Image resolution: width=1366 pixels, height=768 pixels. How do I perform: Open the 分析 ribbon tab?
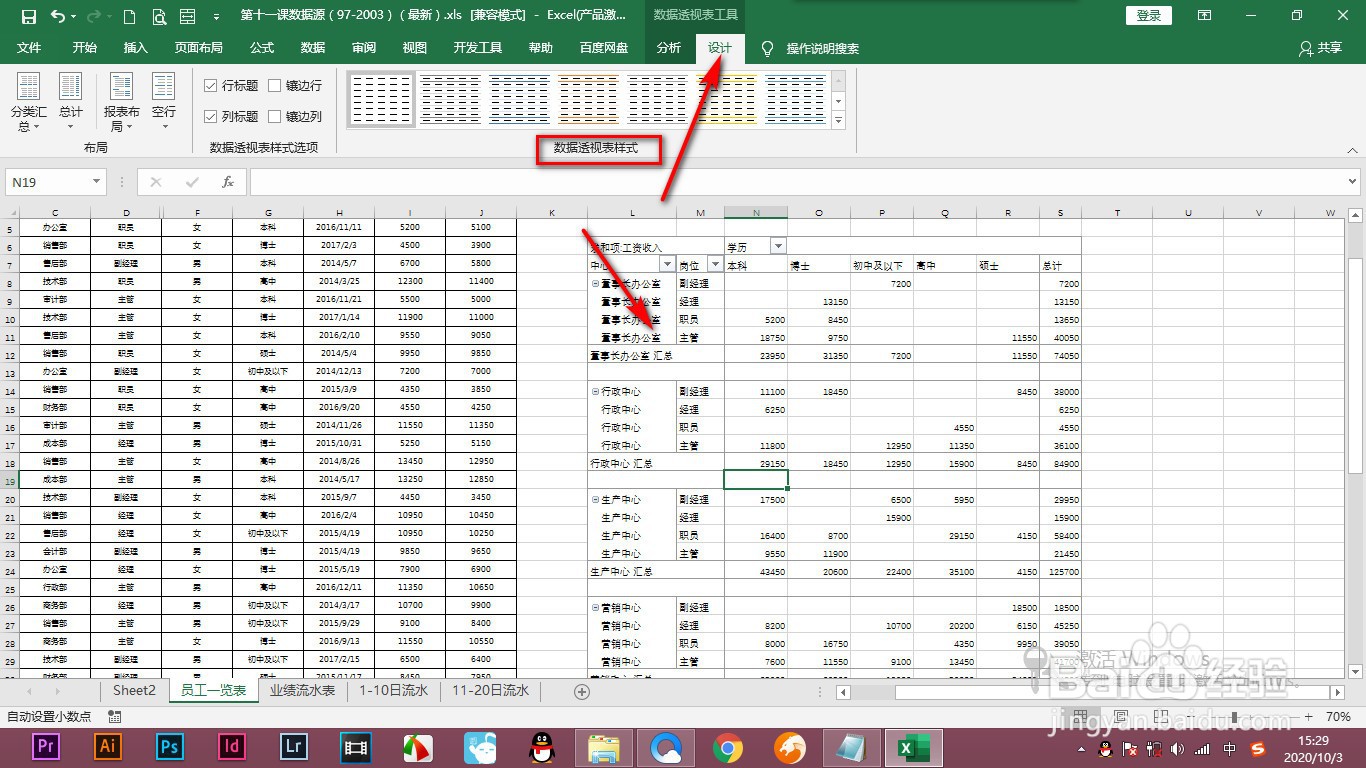pos(668,47)
